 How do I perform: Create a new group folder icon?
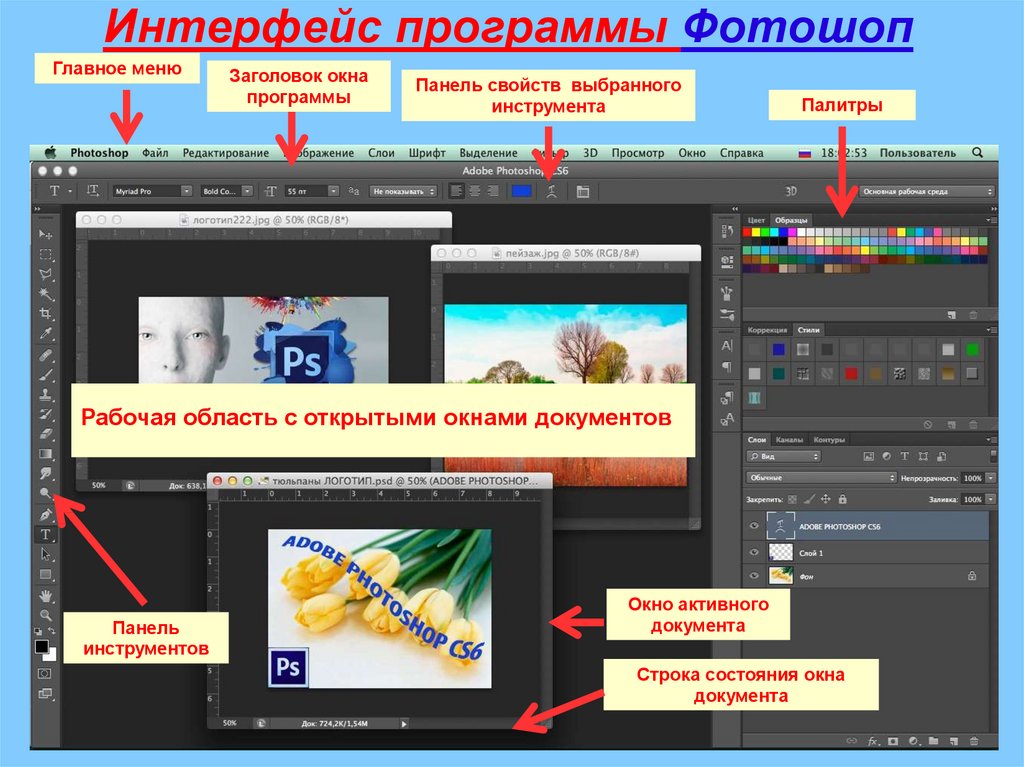933,741
